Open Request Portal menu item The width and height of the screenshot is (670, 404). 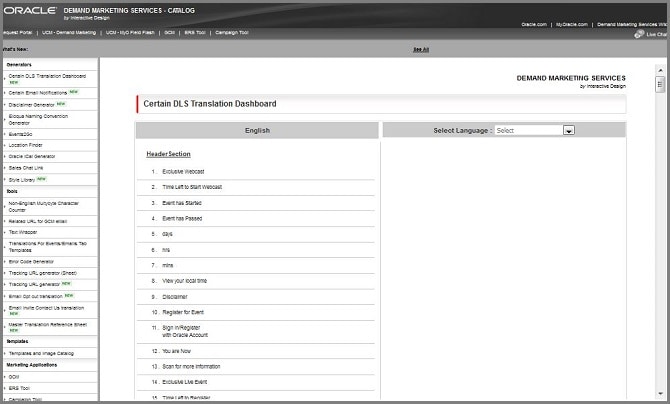[17, 32]
